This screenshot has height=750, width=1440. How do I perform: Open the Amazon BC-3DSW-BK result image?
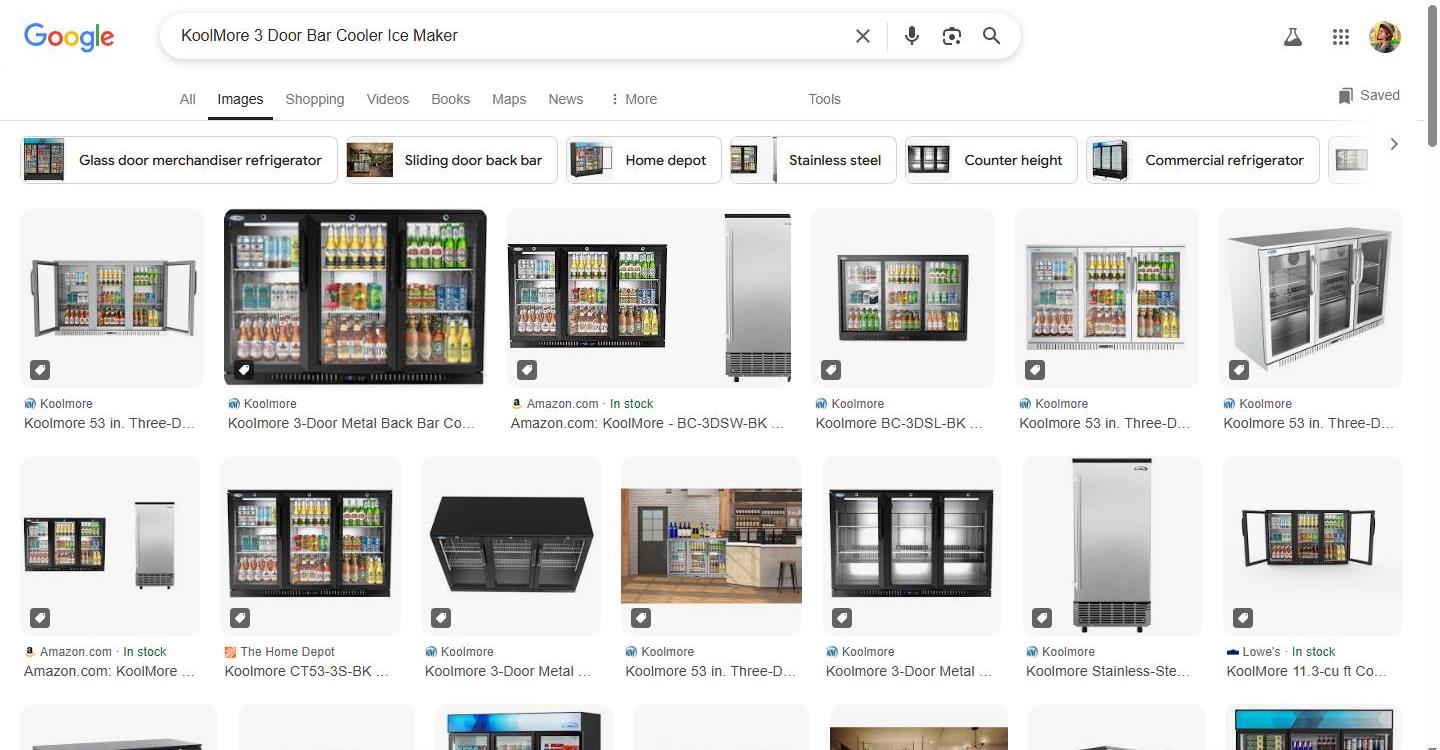[649, 297]
